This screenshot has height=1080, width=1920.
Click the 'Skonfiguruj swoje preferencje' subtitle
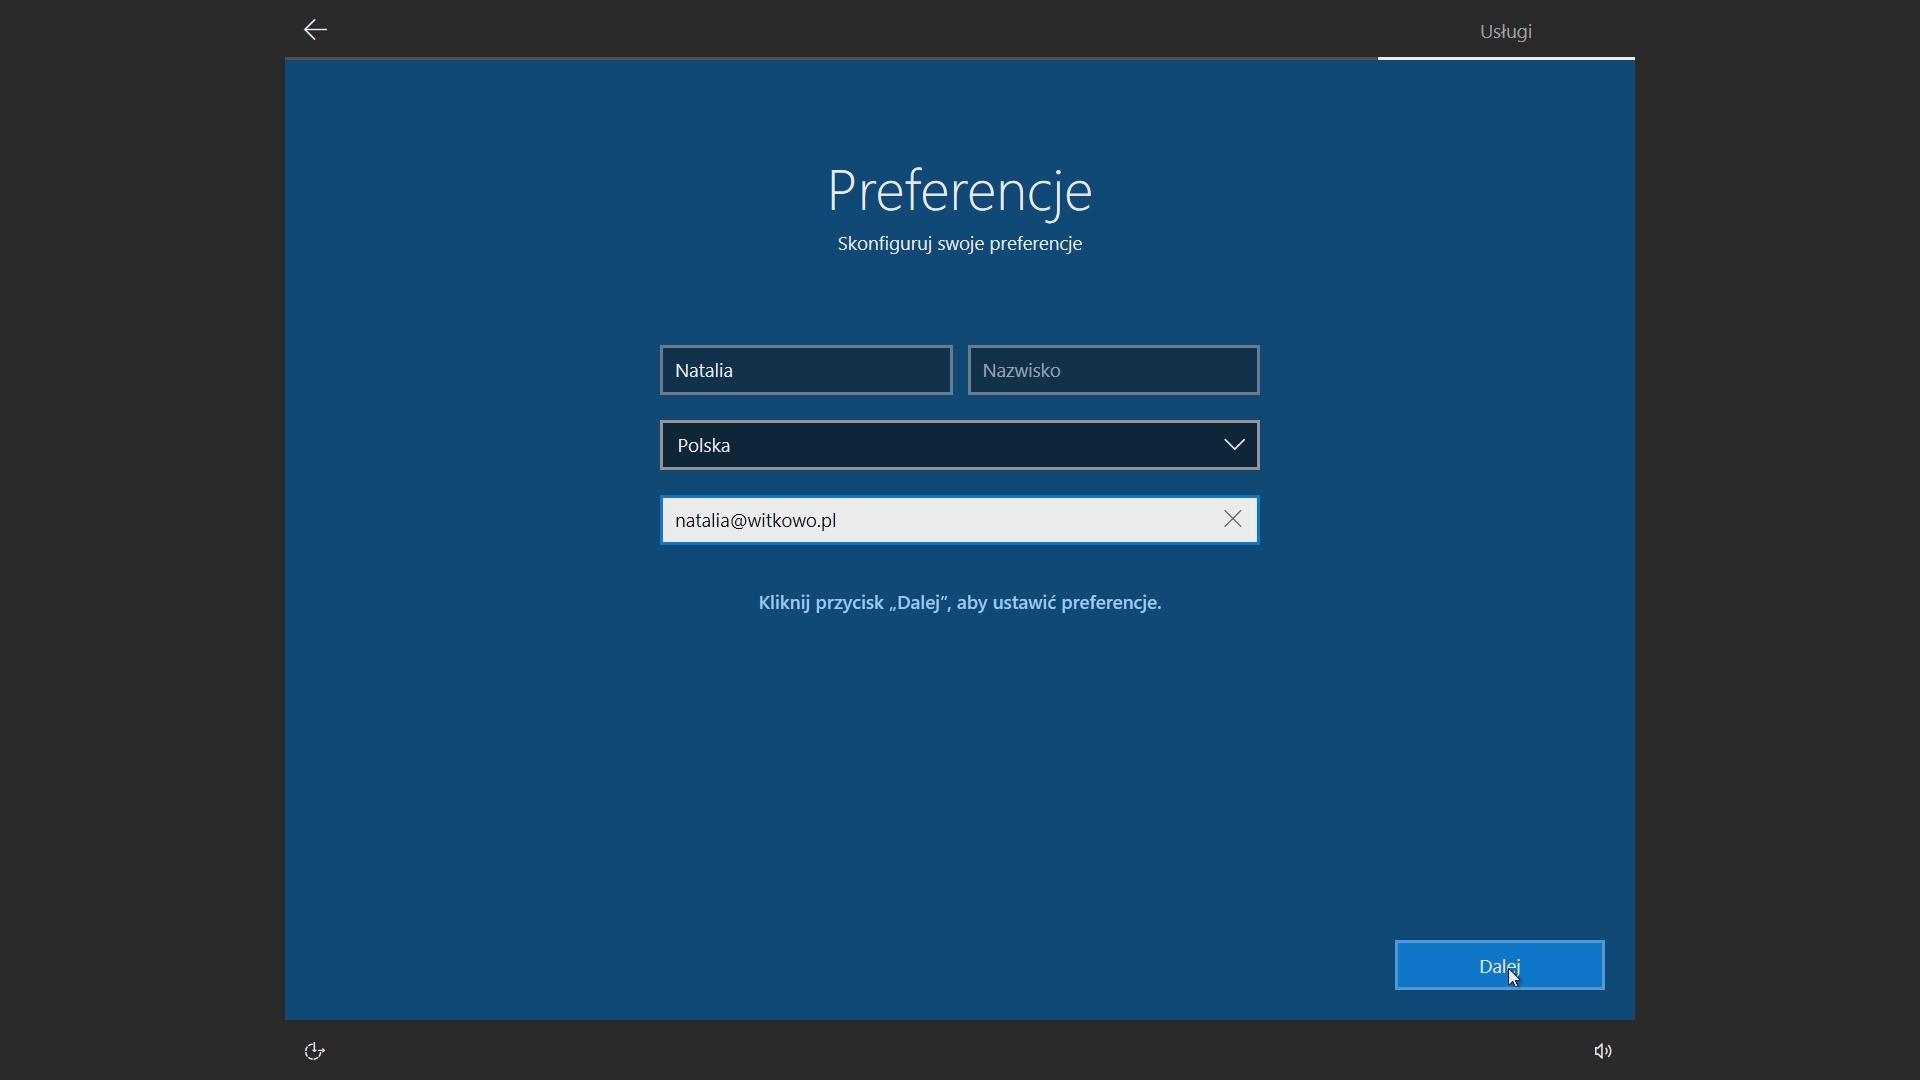[x=959, y=244]
